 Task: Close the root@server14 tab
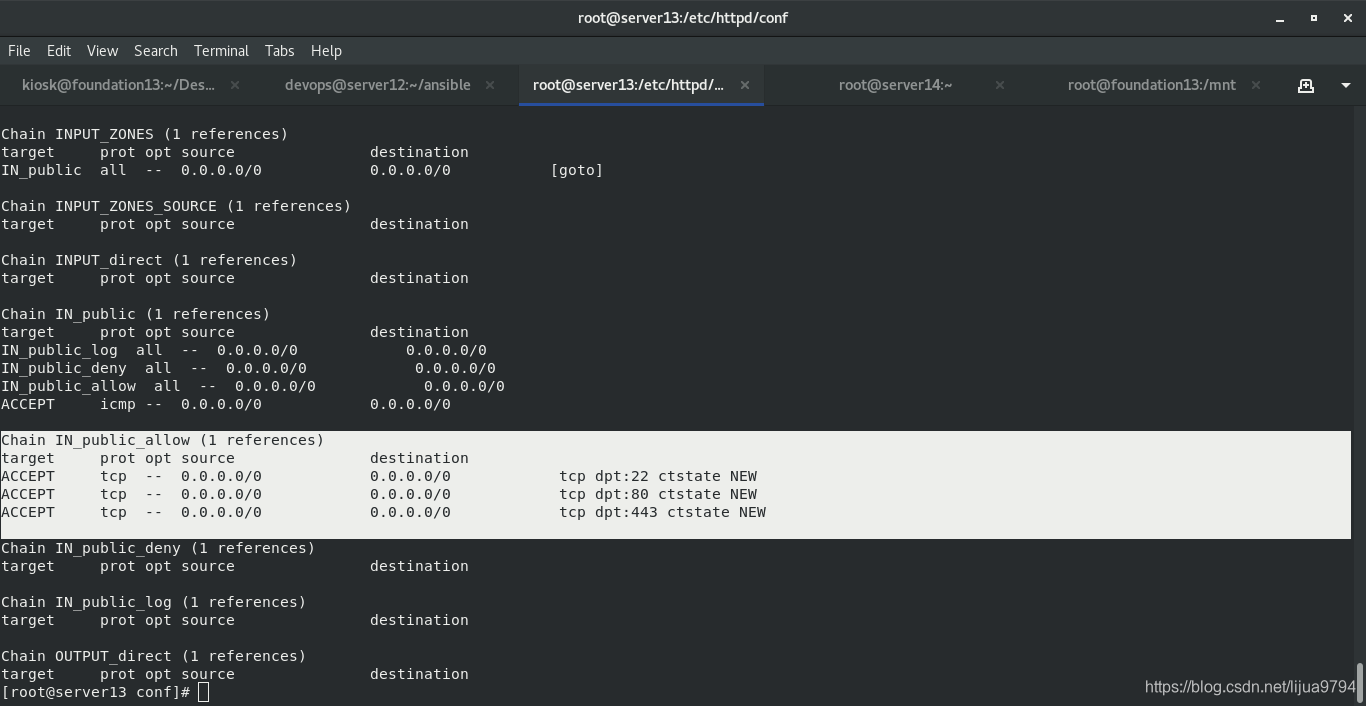pyautogui.click(x=1000, y=85)
